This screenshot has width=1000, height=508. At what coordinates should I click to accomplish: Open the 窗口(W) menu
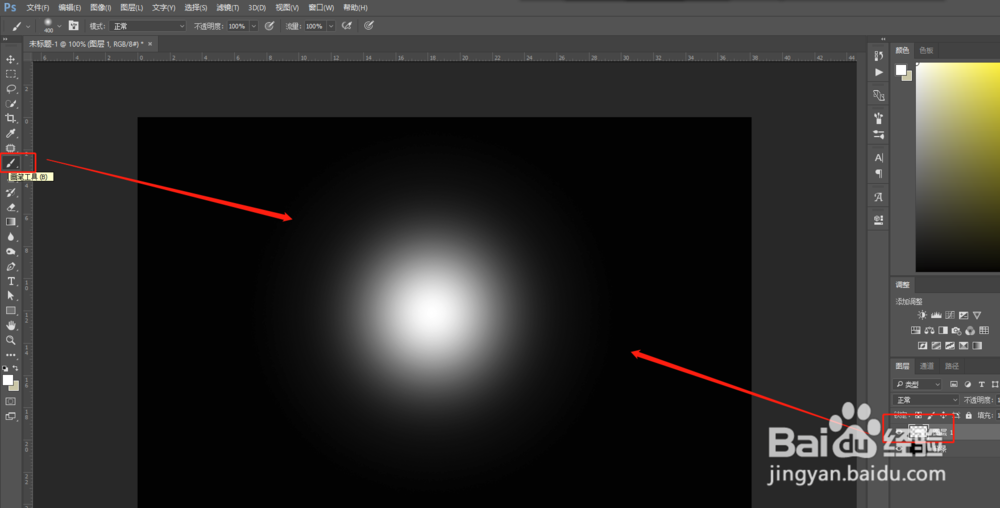coord(321,8)
